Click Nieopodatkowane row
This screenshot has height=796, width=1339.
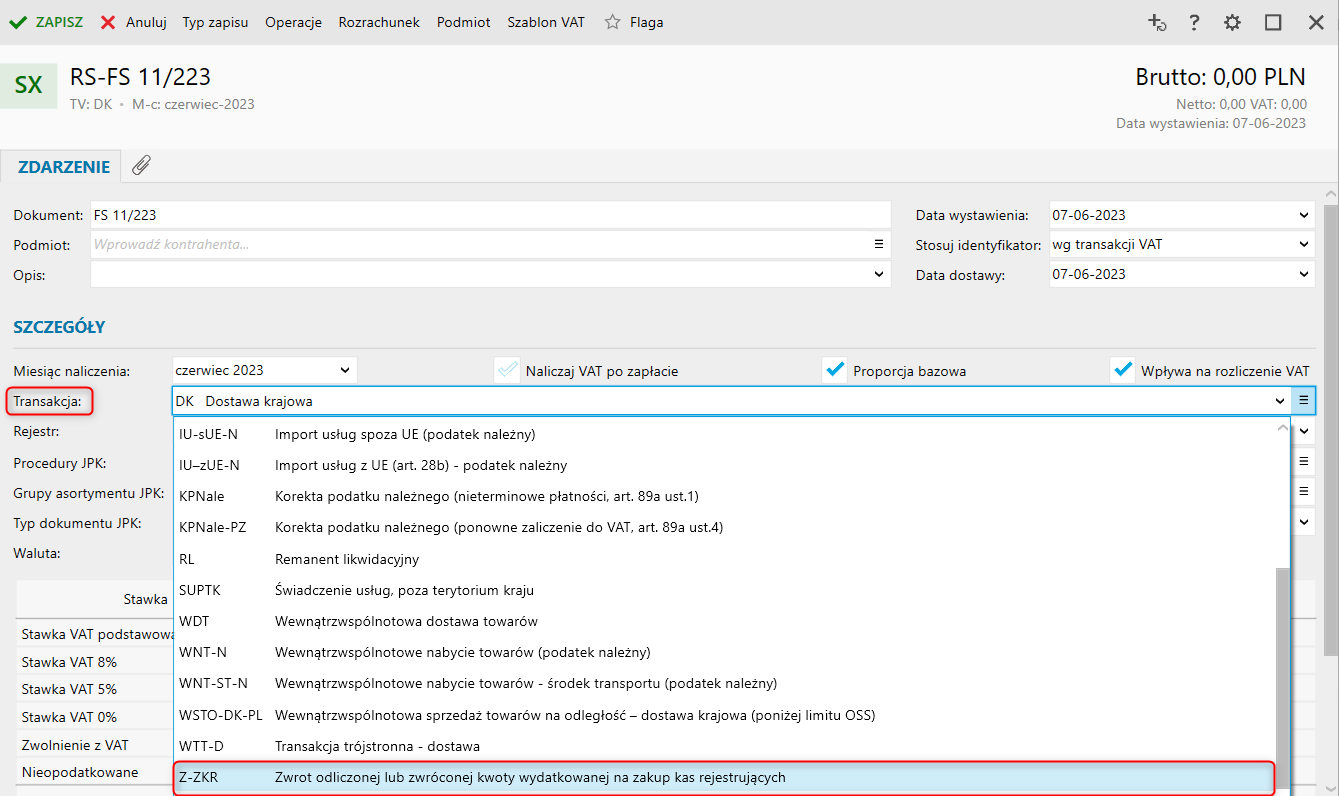click(97, 772)
